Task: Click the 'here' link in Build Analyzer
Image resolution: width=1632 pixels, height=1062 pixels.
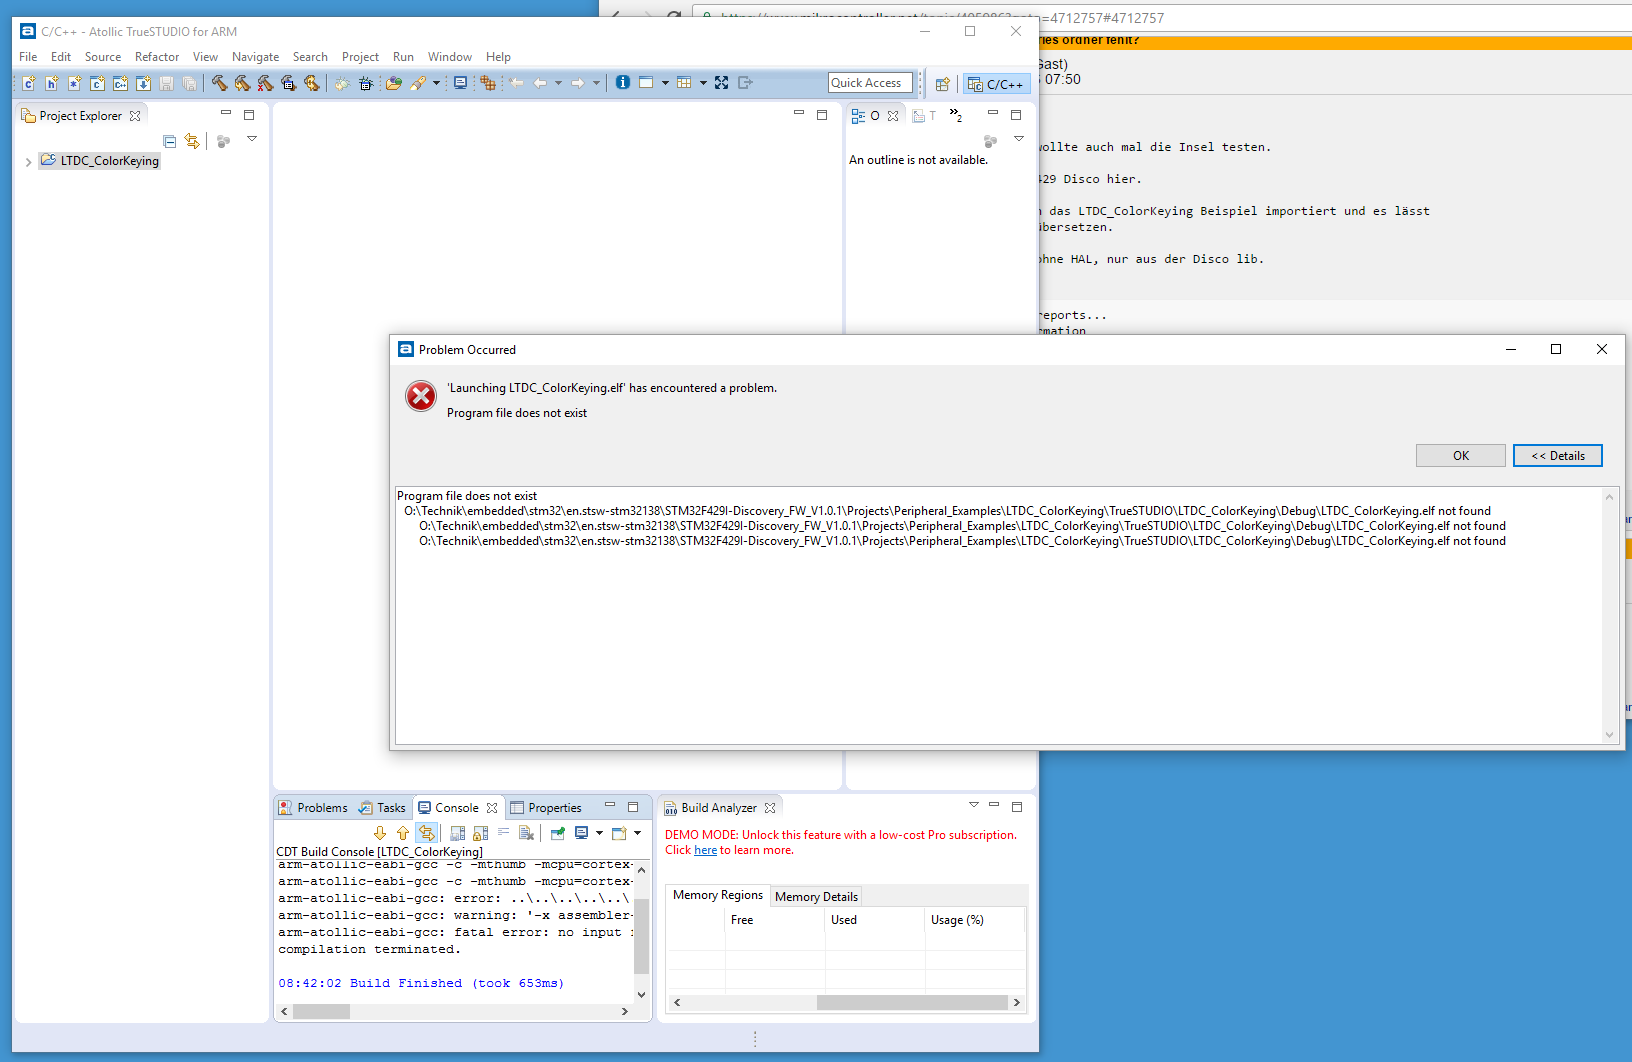Action: [x=705, y=850]
